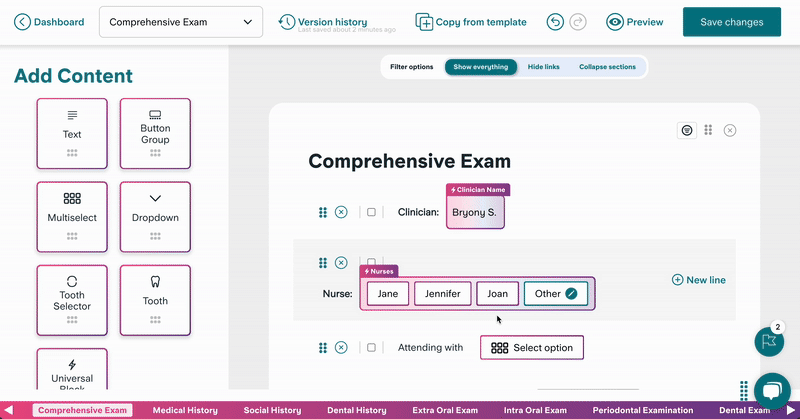Tick the Attending with row checkbox
This screenshot has height=419, width=800.
point(371,348)
